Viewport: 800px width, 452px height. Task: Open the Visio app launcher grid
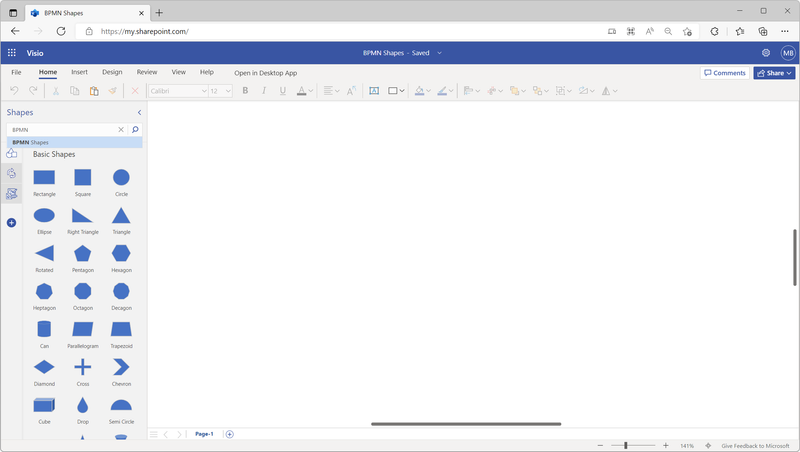12,53
